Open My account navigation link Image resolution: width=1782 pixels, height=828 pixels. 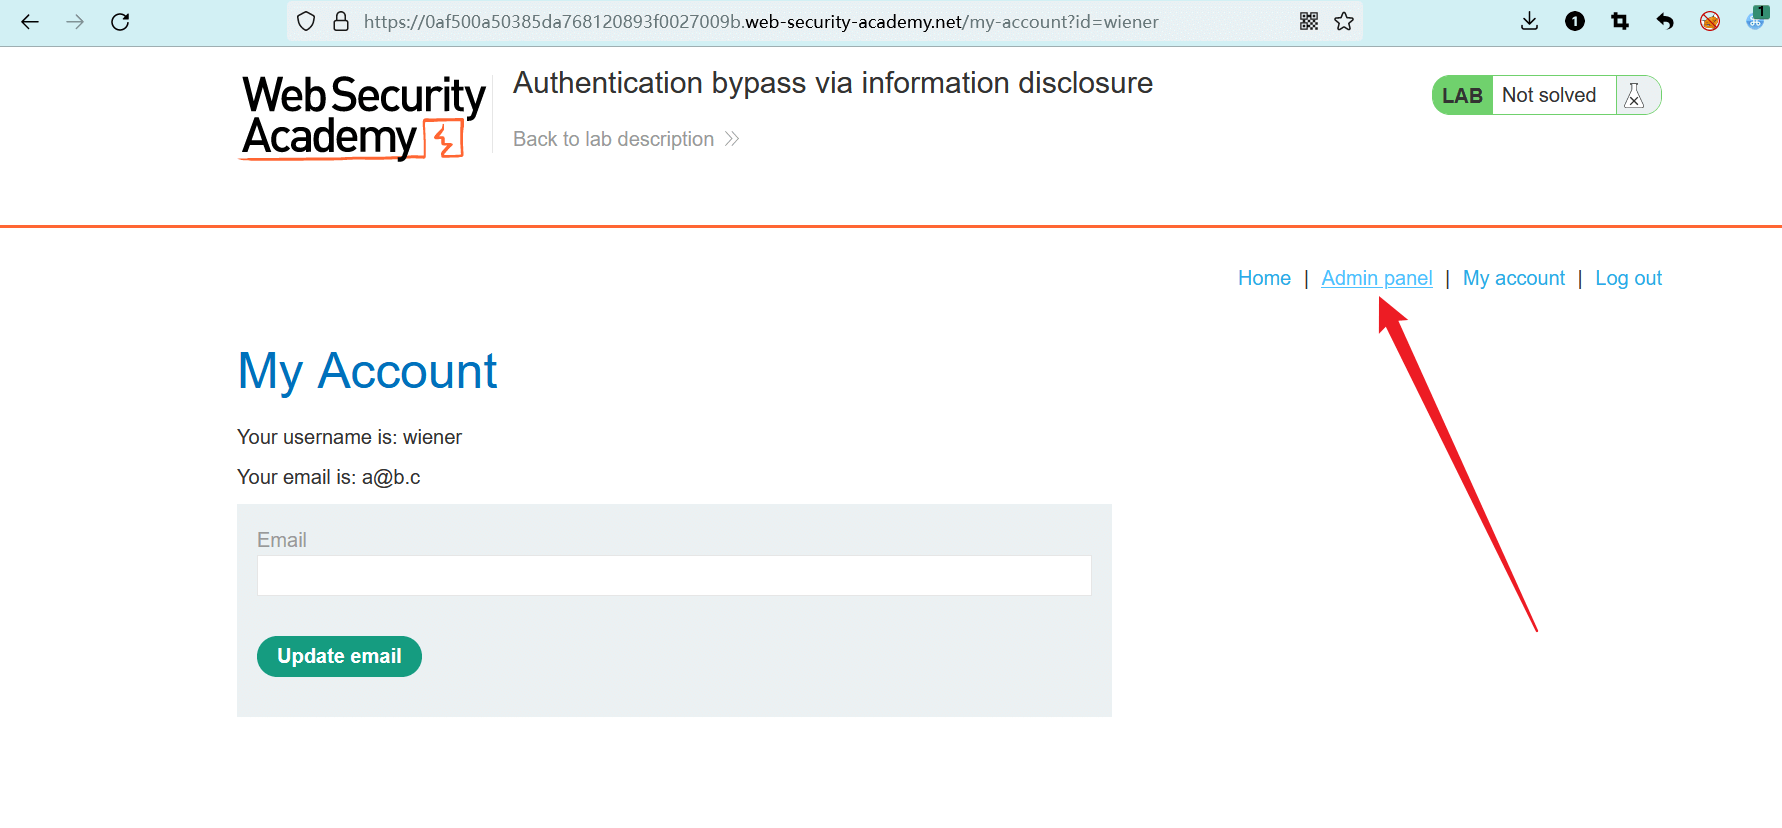(1513, 278)
